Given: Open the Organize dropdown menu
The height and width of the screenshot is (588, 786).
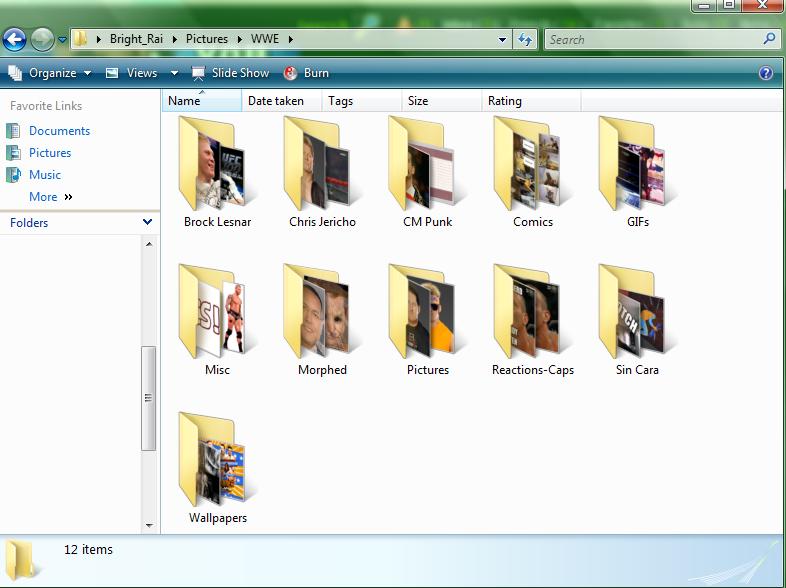Looking at the screenshot, I should pos(50,73).
